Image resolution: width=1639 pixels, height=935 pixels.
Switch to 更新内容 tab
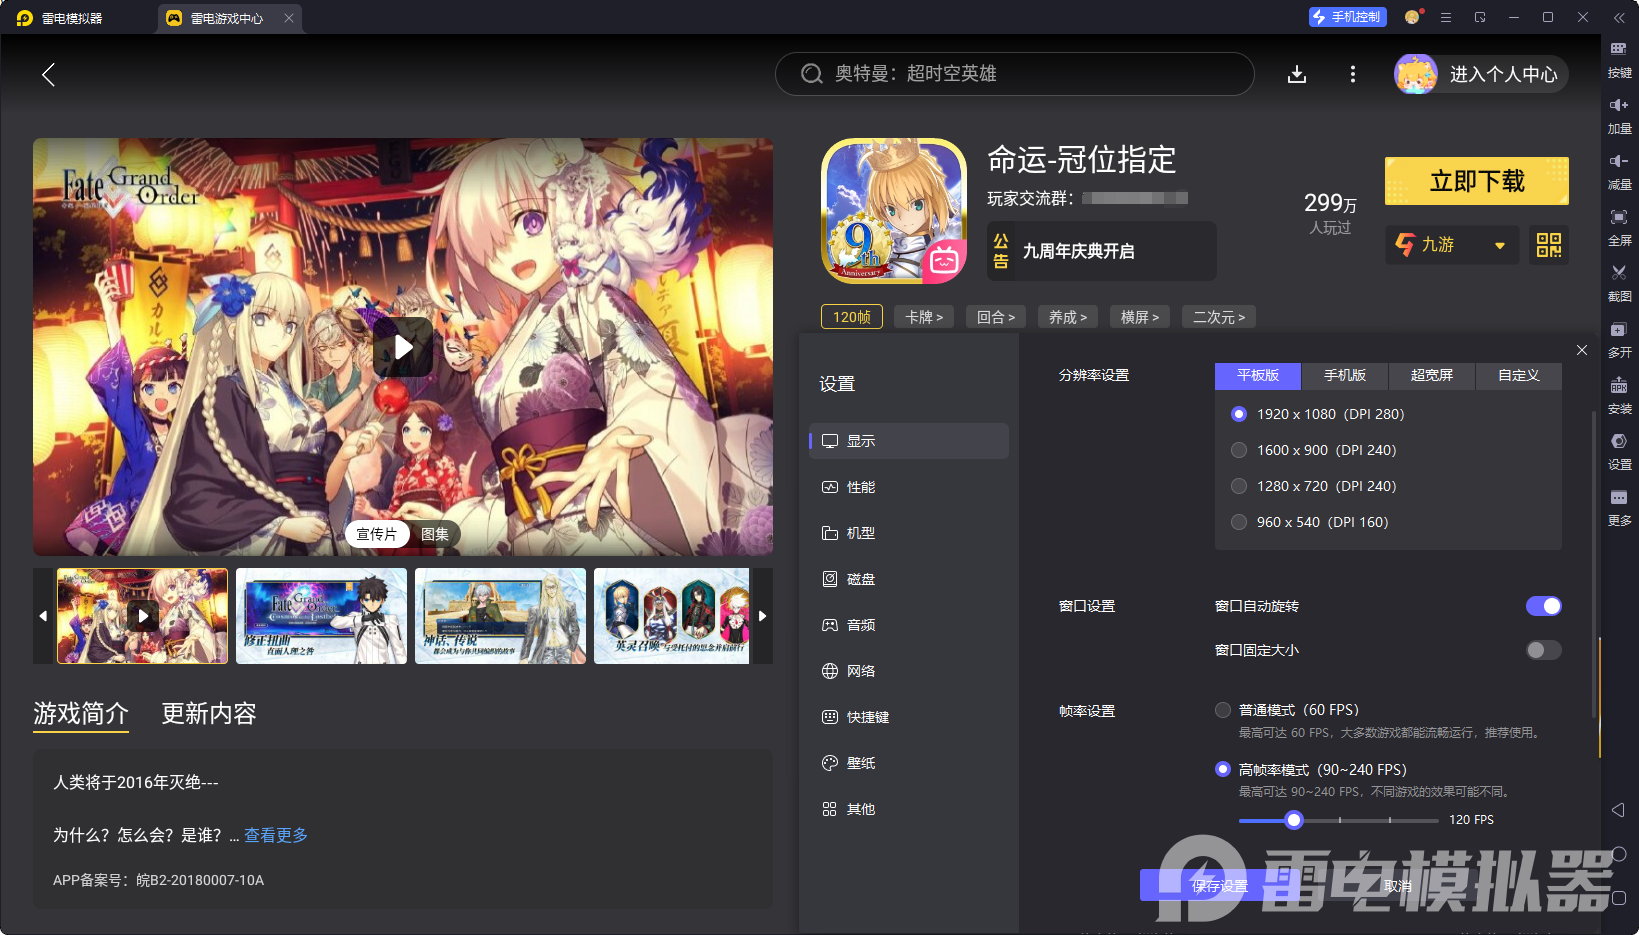pyautogui.click(x=209, y=714)
